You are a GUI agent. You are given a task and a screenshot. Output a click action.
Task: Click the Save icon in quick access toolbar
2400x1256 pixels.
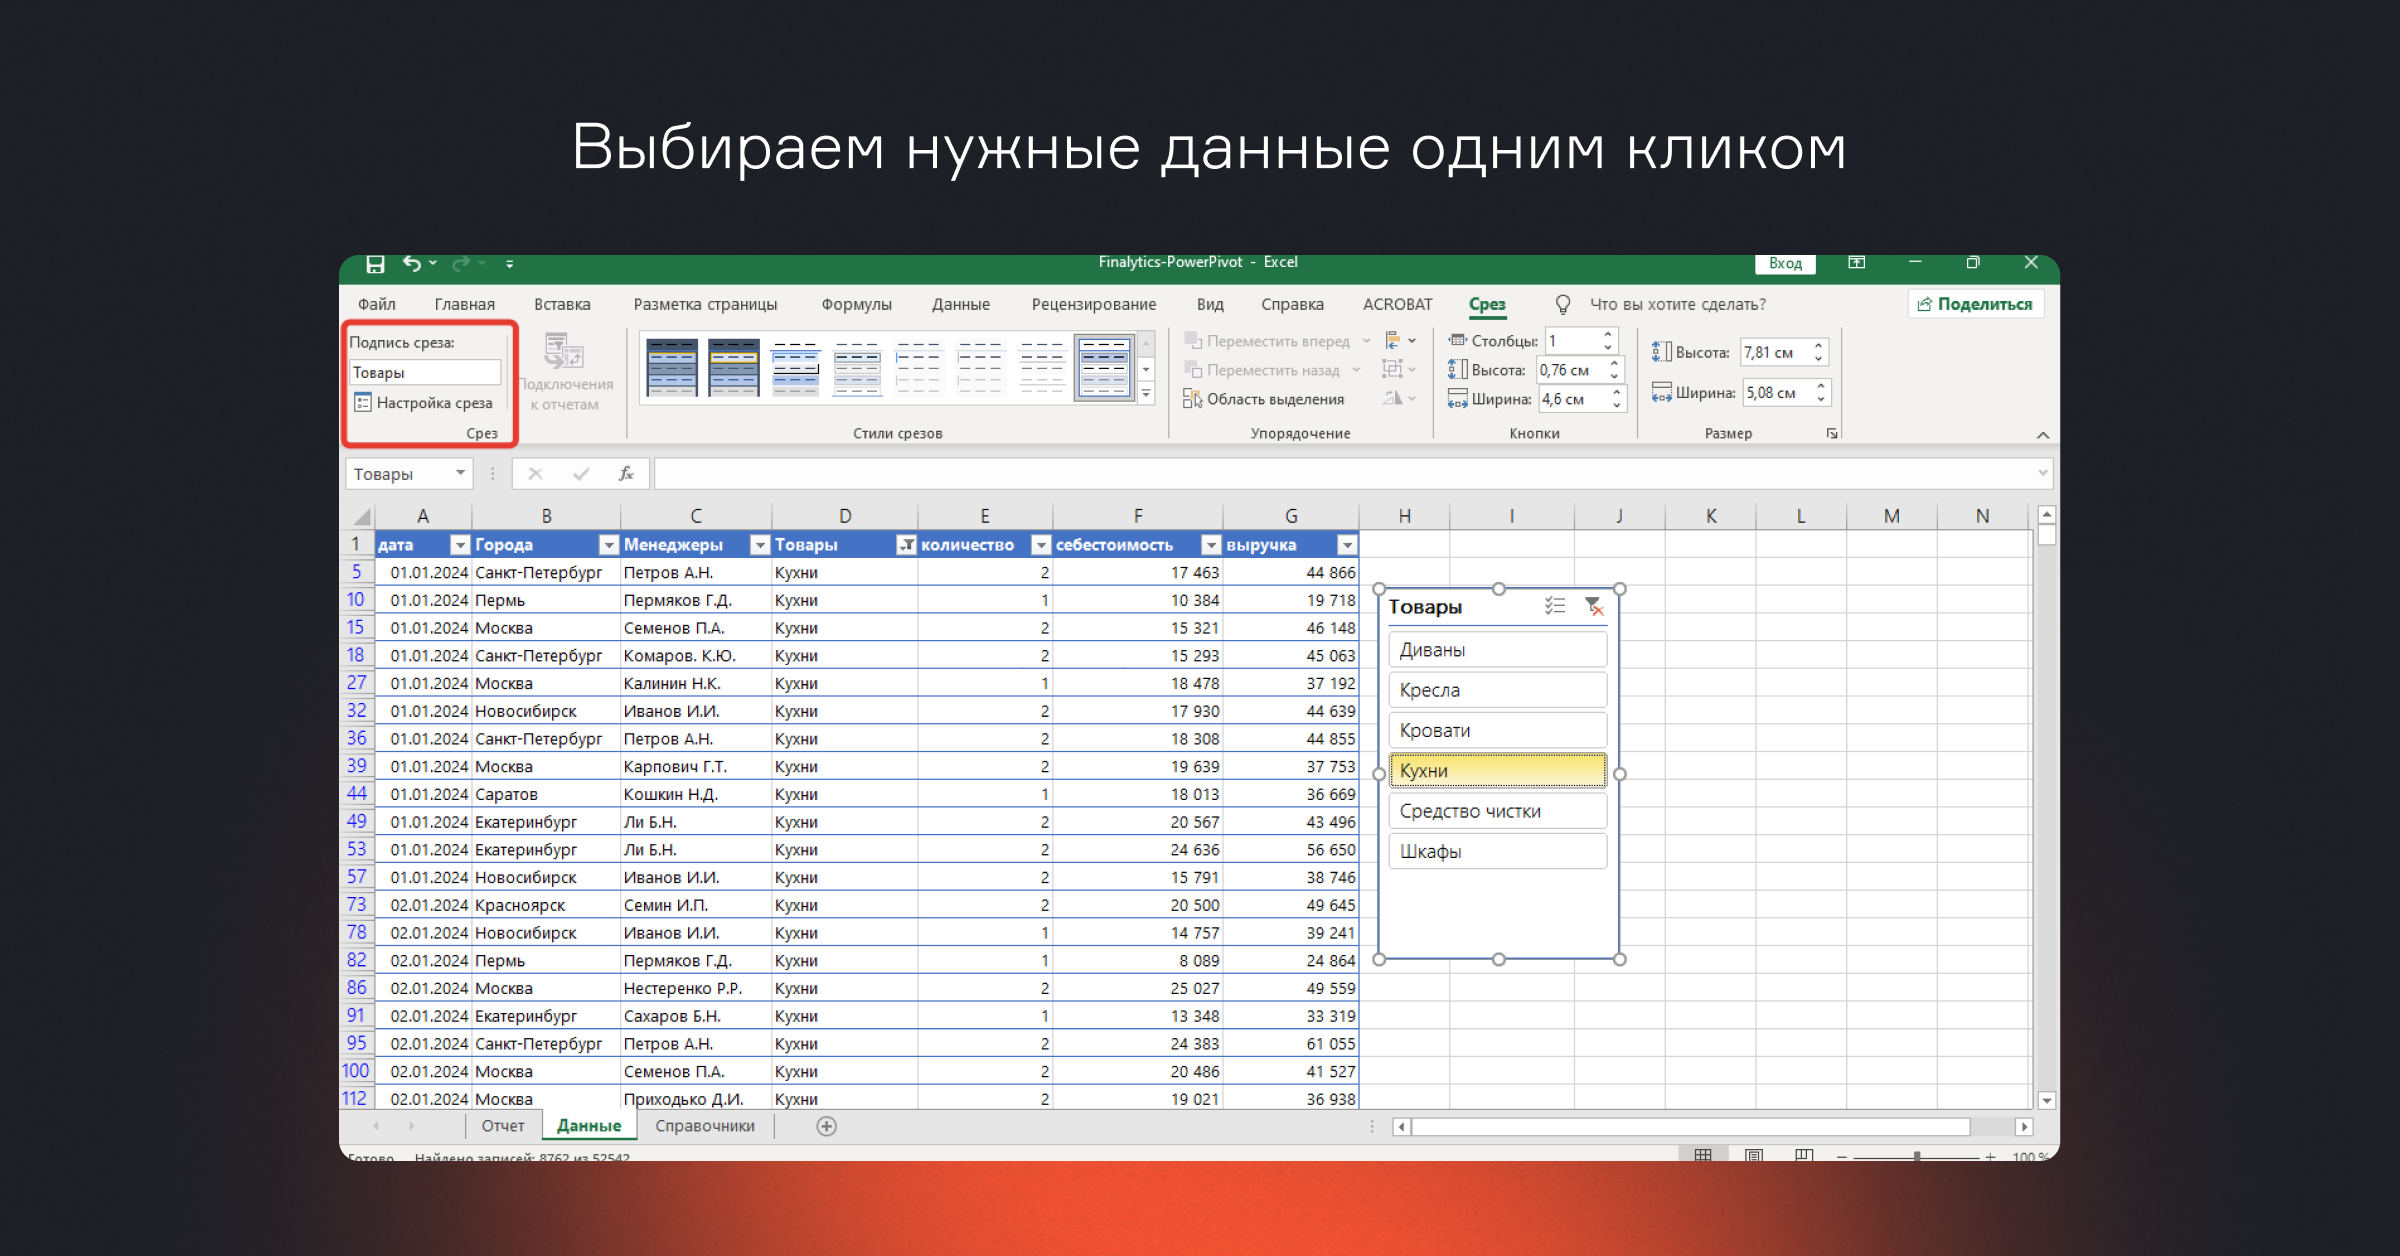click(375, 264)
